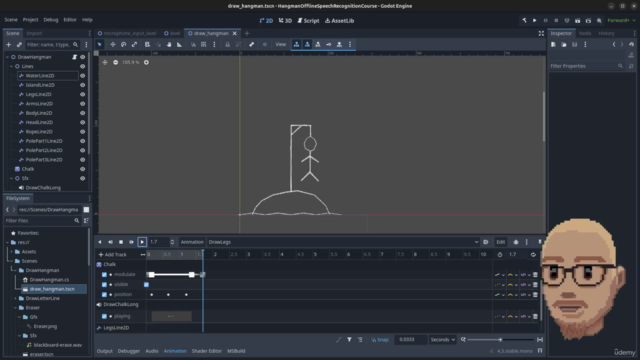Toggle the Snap option in animation panel

tap(380, 340)
